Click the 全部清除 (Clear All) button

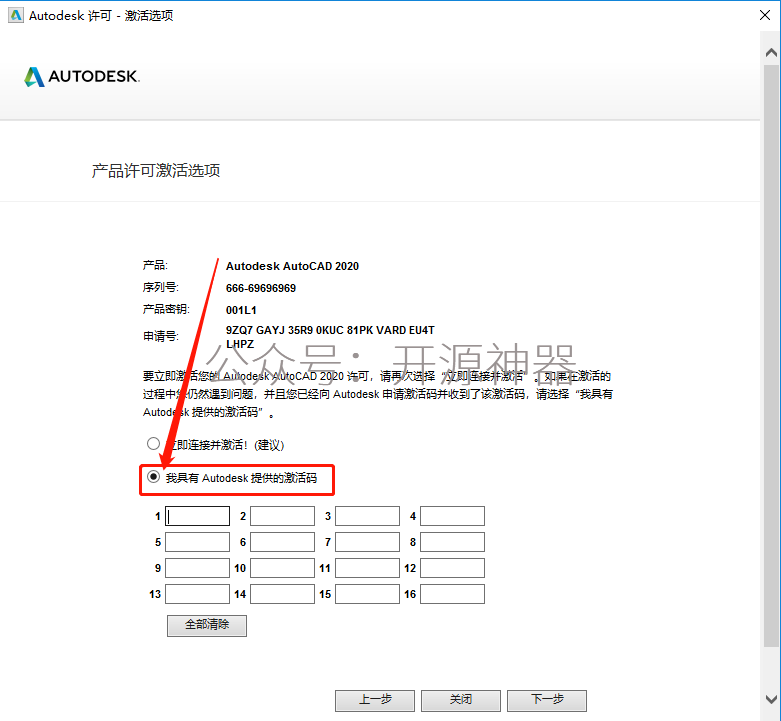tap(207, 625)
